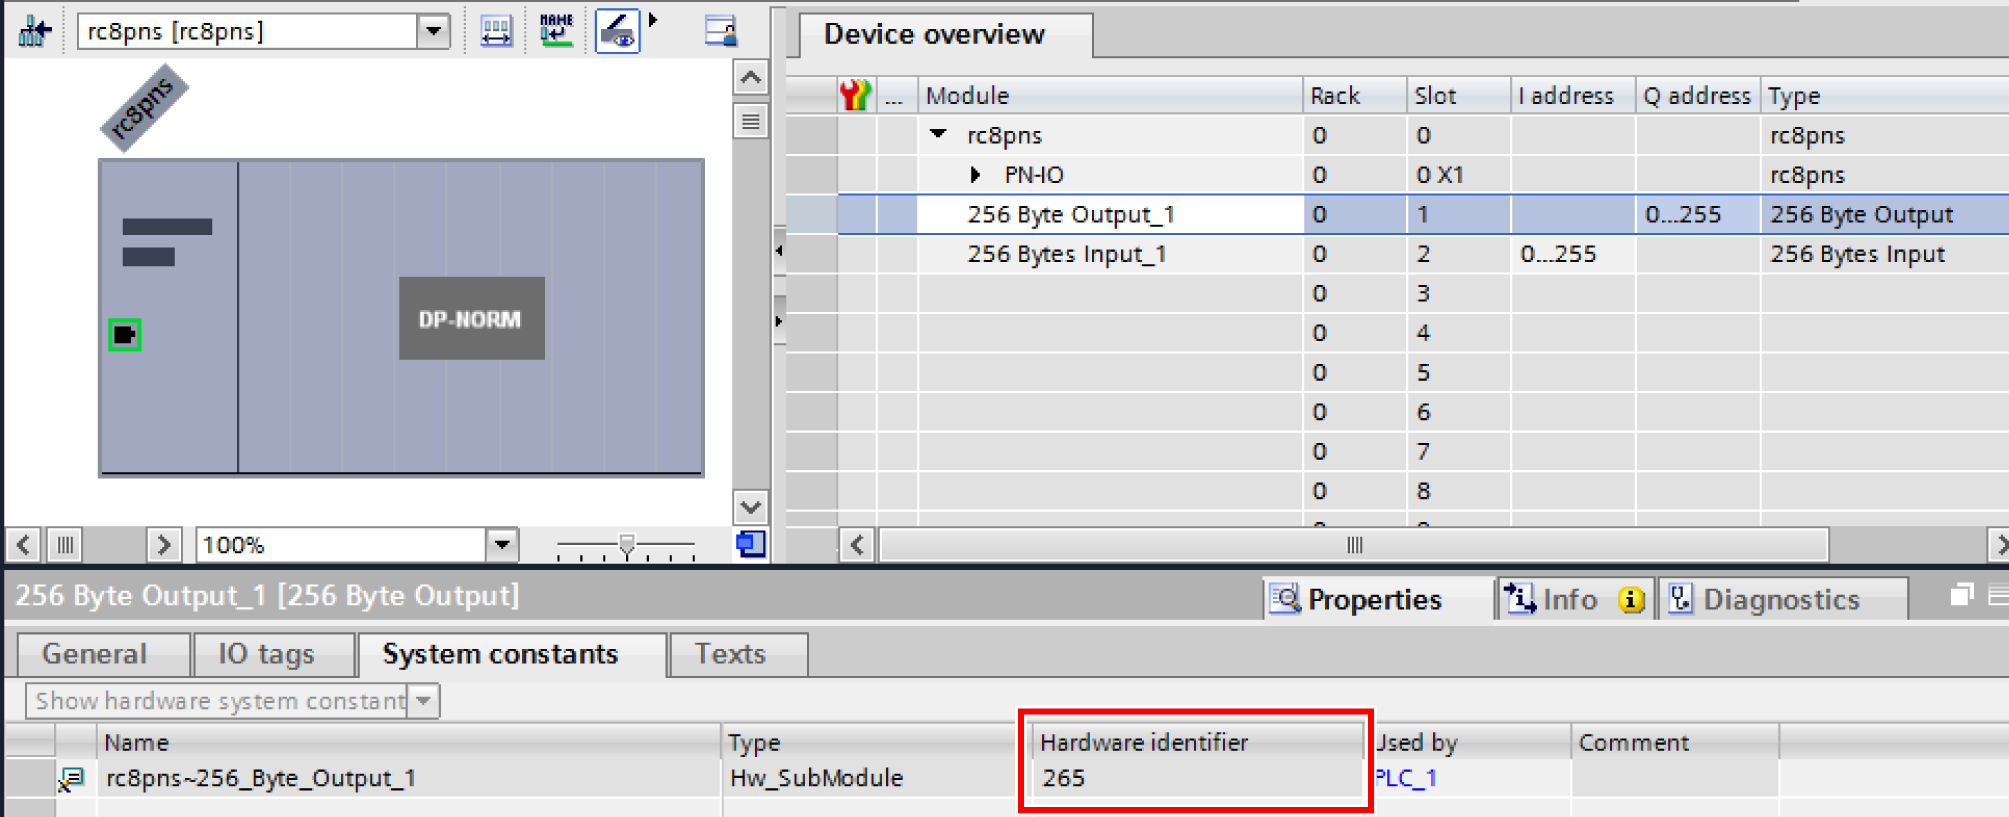The width and height of the screenshot is (2009, 817).
Task: Follow the PLC_1 link in Used by
Action: 1406,778
